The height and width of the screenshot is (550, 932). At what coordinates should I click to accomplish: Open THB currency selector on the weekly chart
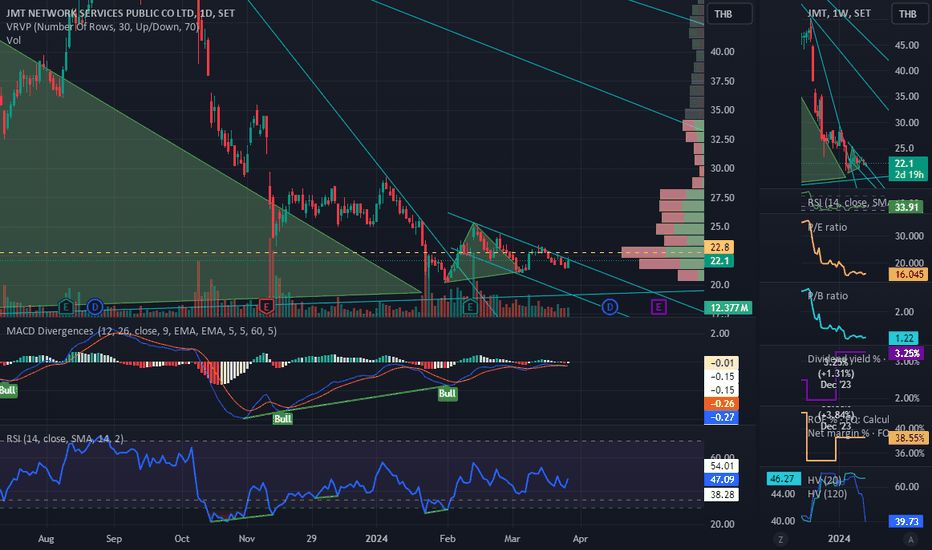pos(908,14)
